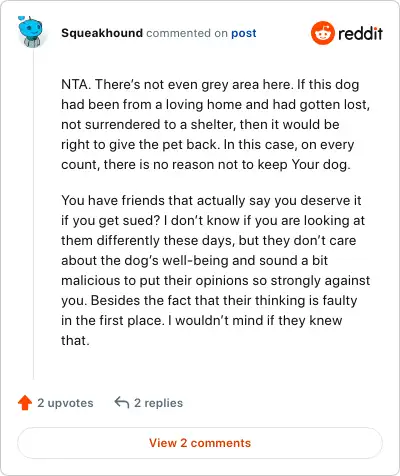Click the orange upvote arrow icon
The width and height of the screenshot is (400, 476).
point(25,403)
